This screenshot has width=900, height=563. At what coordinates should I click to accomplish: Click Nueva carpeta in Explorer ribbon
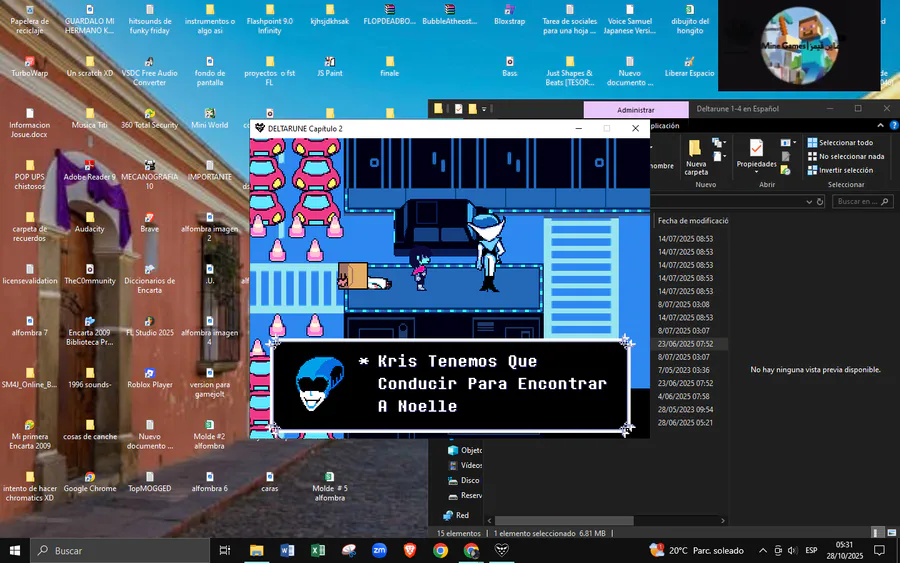(x=696, y=157)
